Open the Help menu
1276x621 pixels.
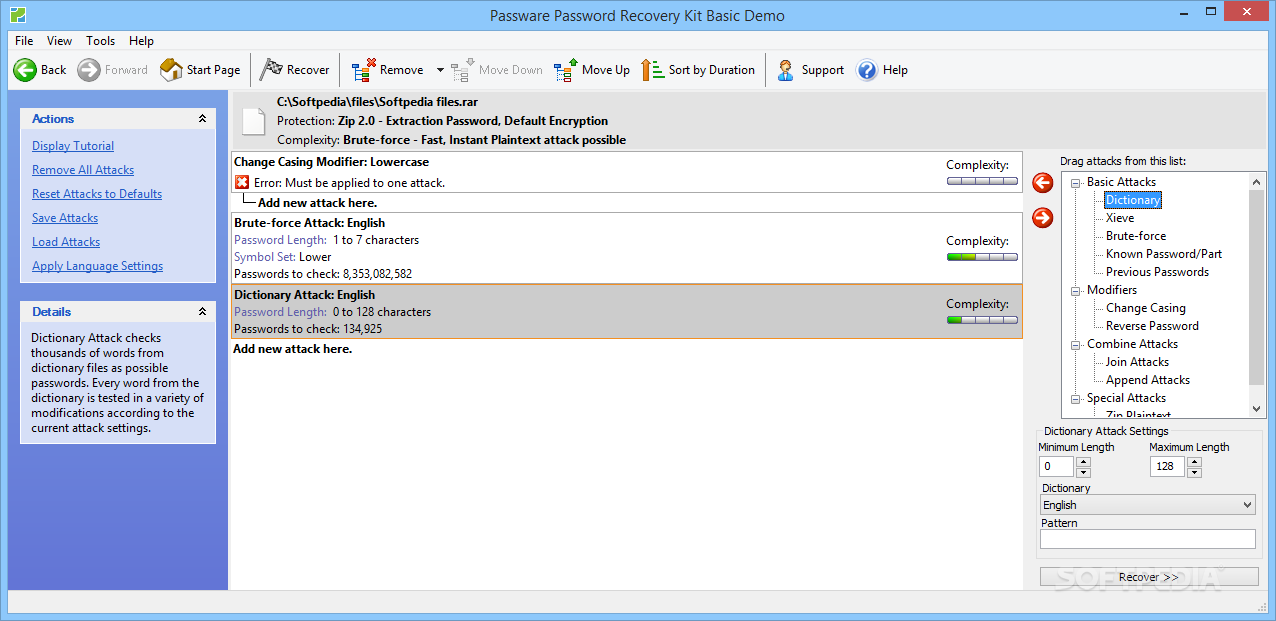141,41
